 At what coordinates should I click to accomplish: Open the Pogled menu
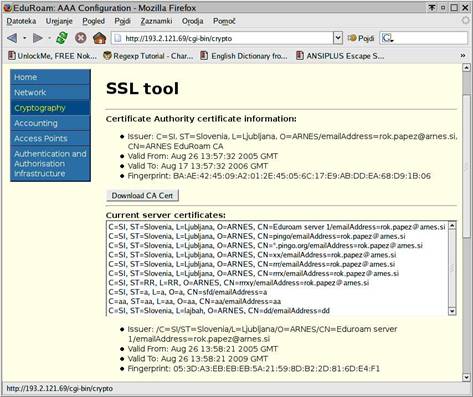tap(94, 21)
